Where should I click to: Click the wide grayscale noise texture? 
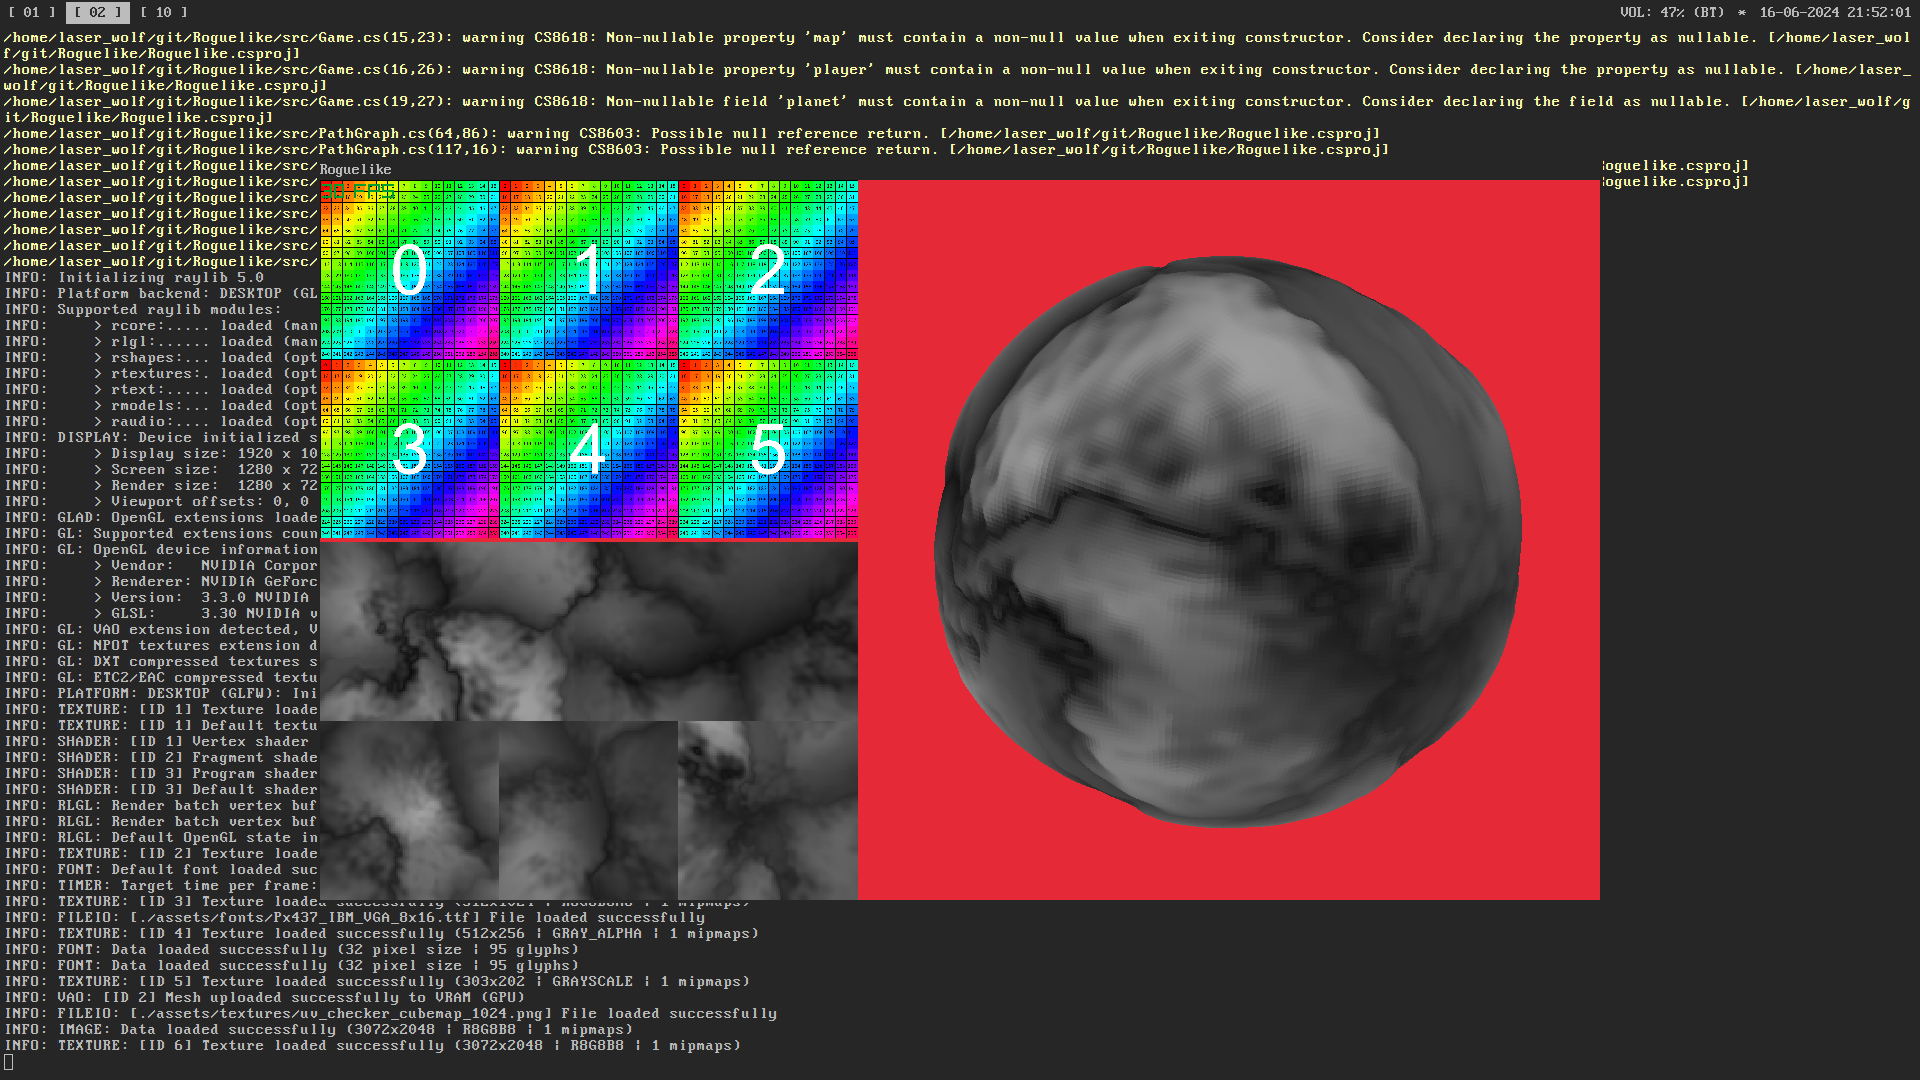pyautogui.click(x=588, y=630)
